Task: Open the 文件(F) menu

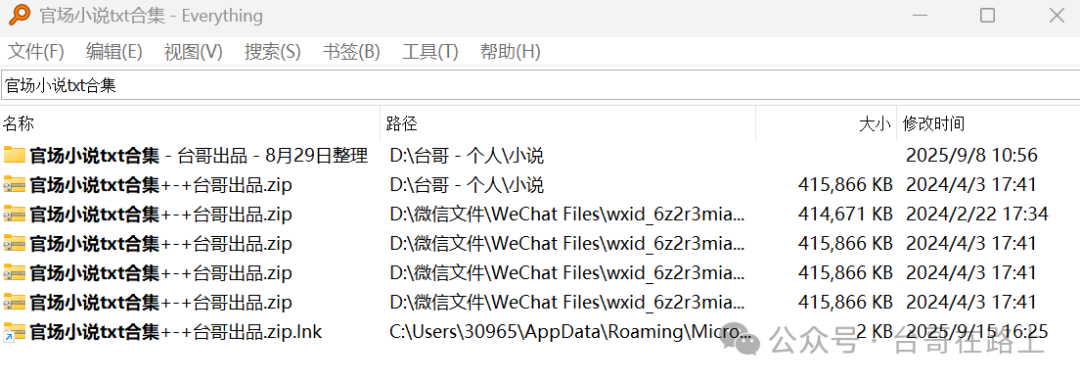Action: [x=36, y=52]
